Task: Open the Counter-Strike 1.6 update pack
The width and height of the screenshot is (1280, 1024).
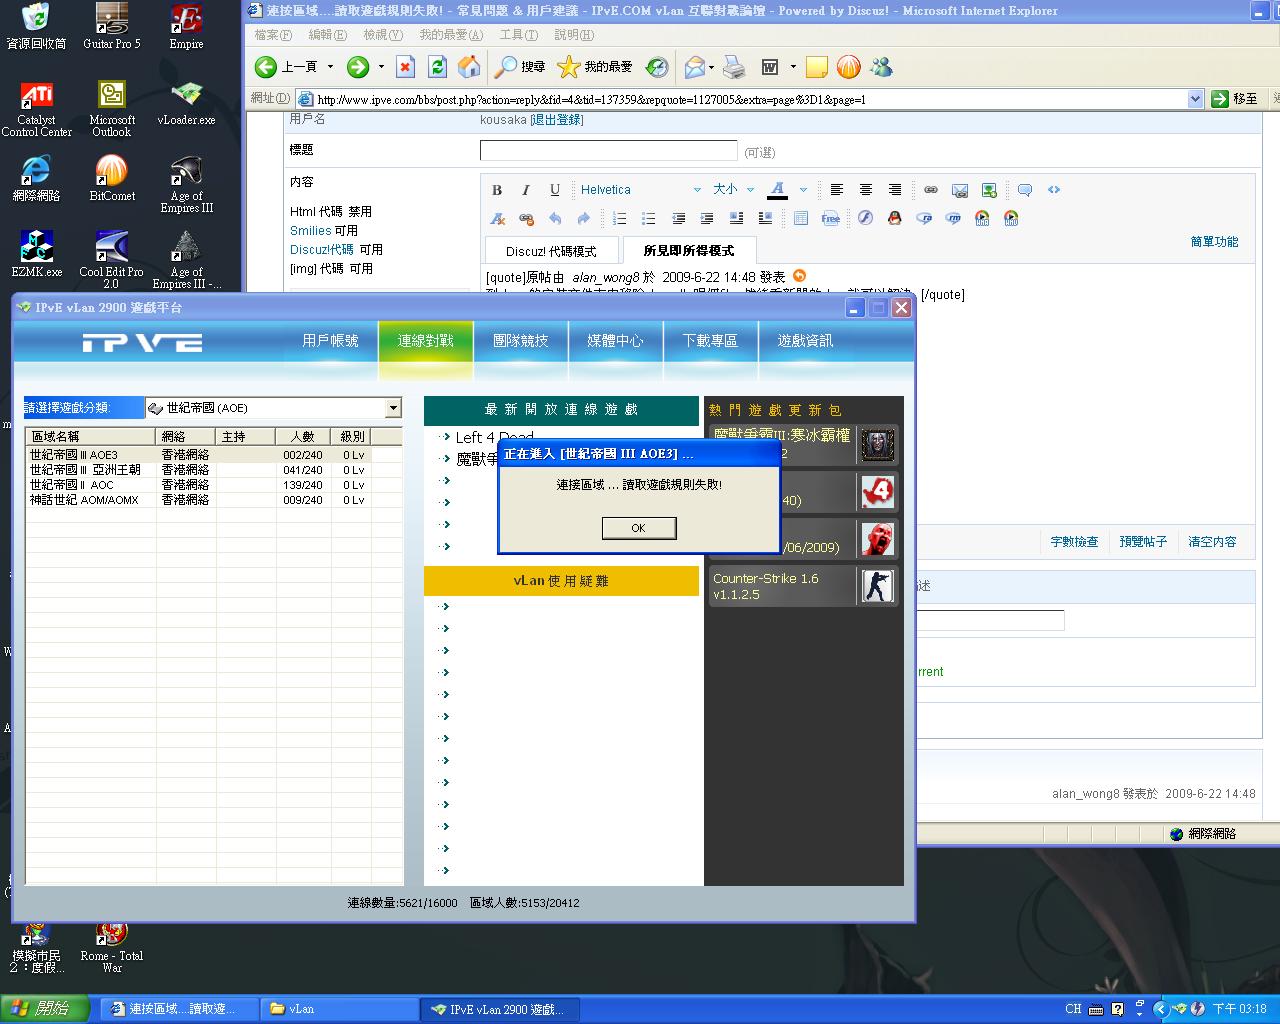Action: pos(803,586)
